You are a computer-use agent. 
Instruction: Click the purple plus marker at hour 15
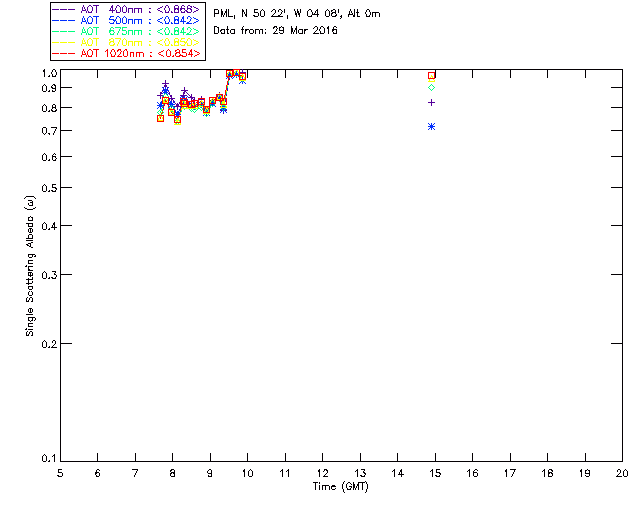coord(431,102)
